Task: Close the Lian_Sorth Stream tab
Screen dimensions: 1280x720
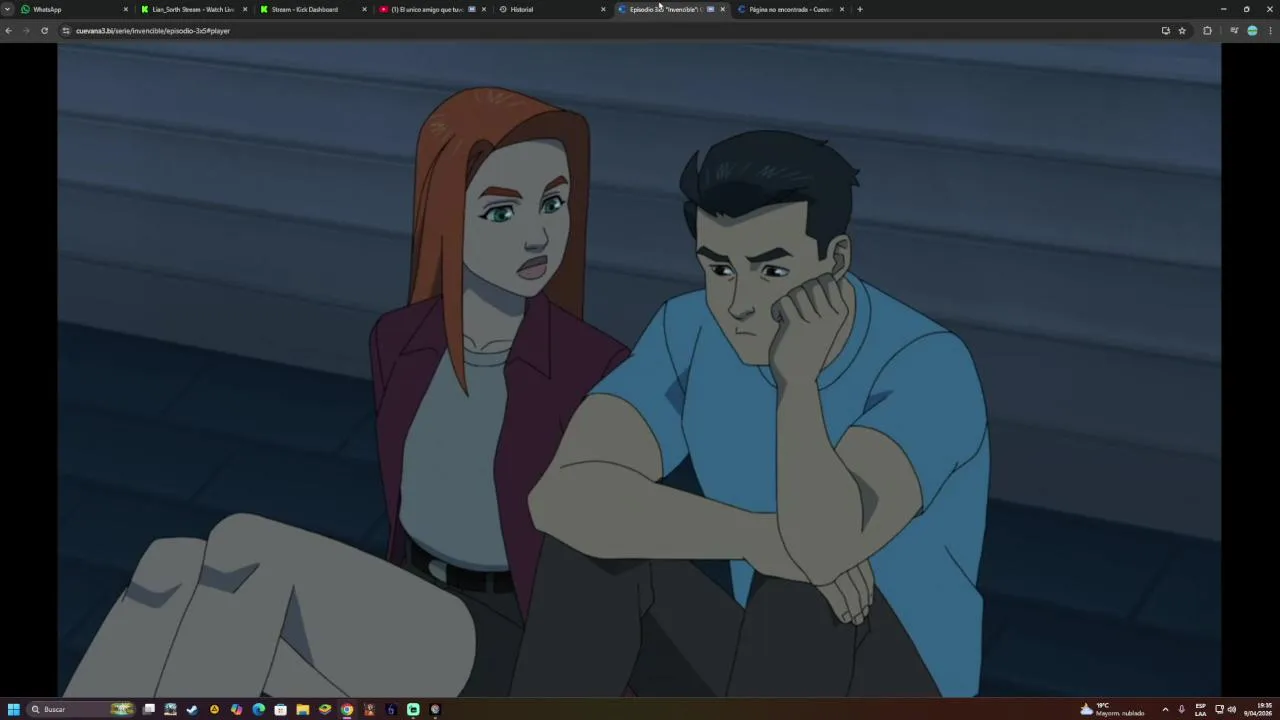Action: [x=245, y=9]
